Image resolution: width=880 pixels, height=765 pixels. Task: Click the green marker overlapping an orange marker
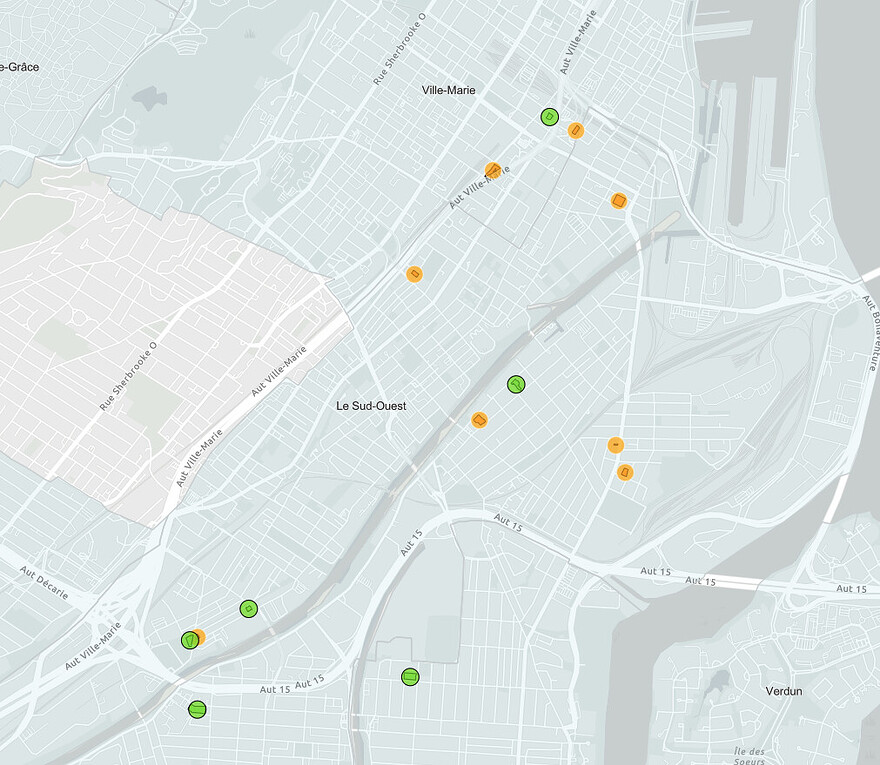(190, 640)
